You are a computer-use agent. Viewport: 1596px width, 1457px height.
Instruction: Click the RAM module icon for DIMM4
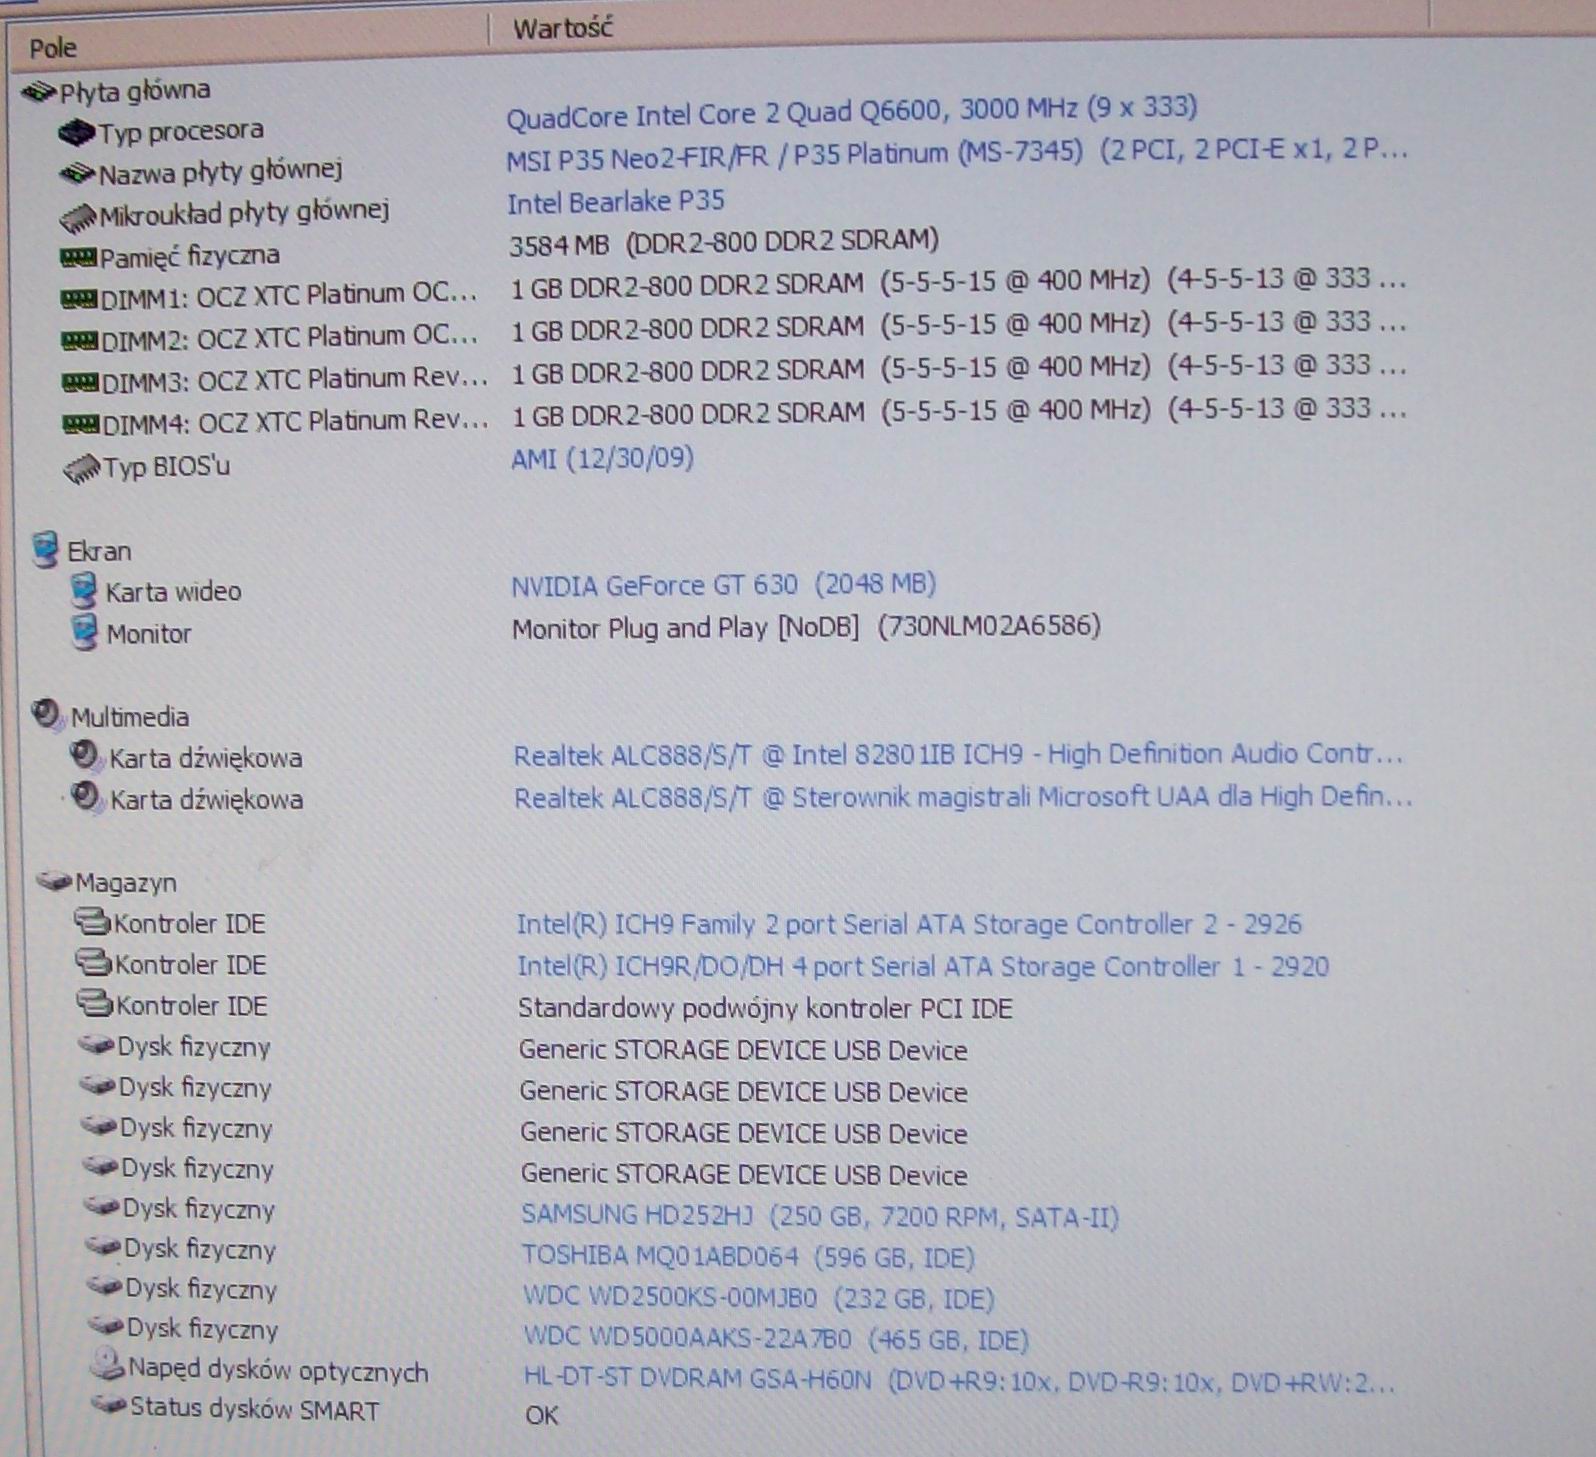81,425
